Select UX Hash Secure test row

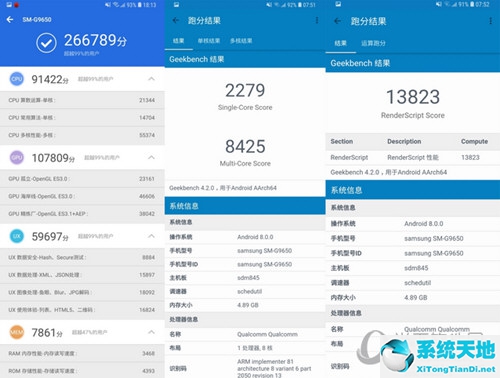(x=82, y=257)
